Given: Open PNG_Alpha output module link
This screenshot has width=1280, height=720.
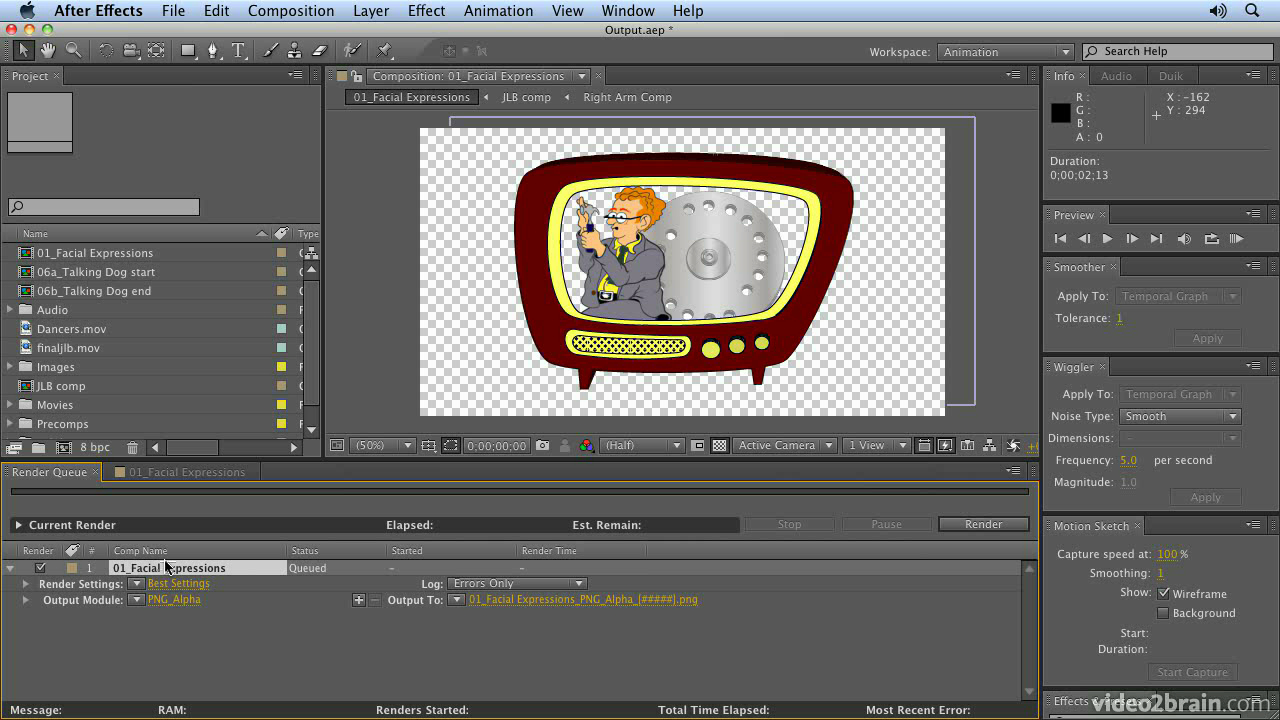Looking at the screenshot, I should point(174,600).
